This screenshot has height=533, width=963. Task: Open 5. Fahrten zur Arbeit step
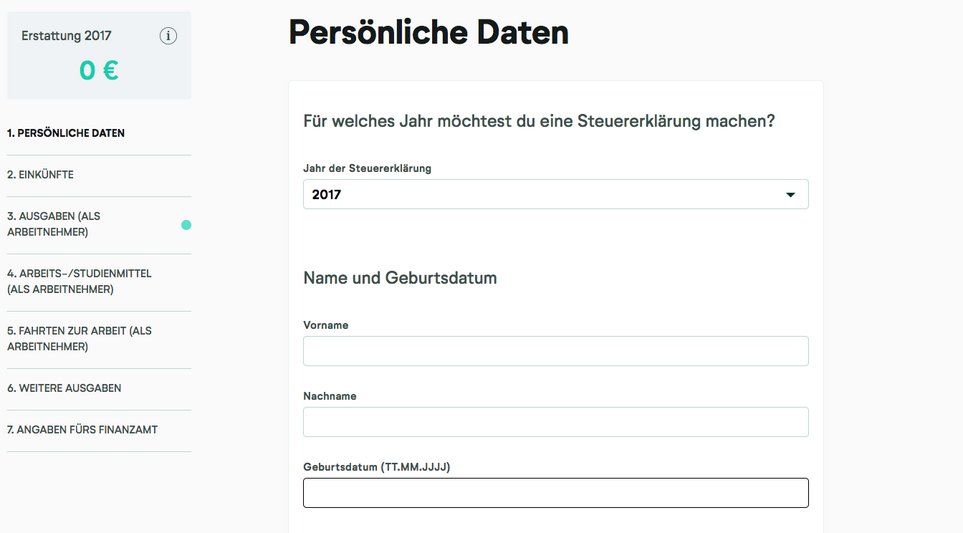click(x=79, y=338)
